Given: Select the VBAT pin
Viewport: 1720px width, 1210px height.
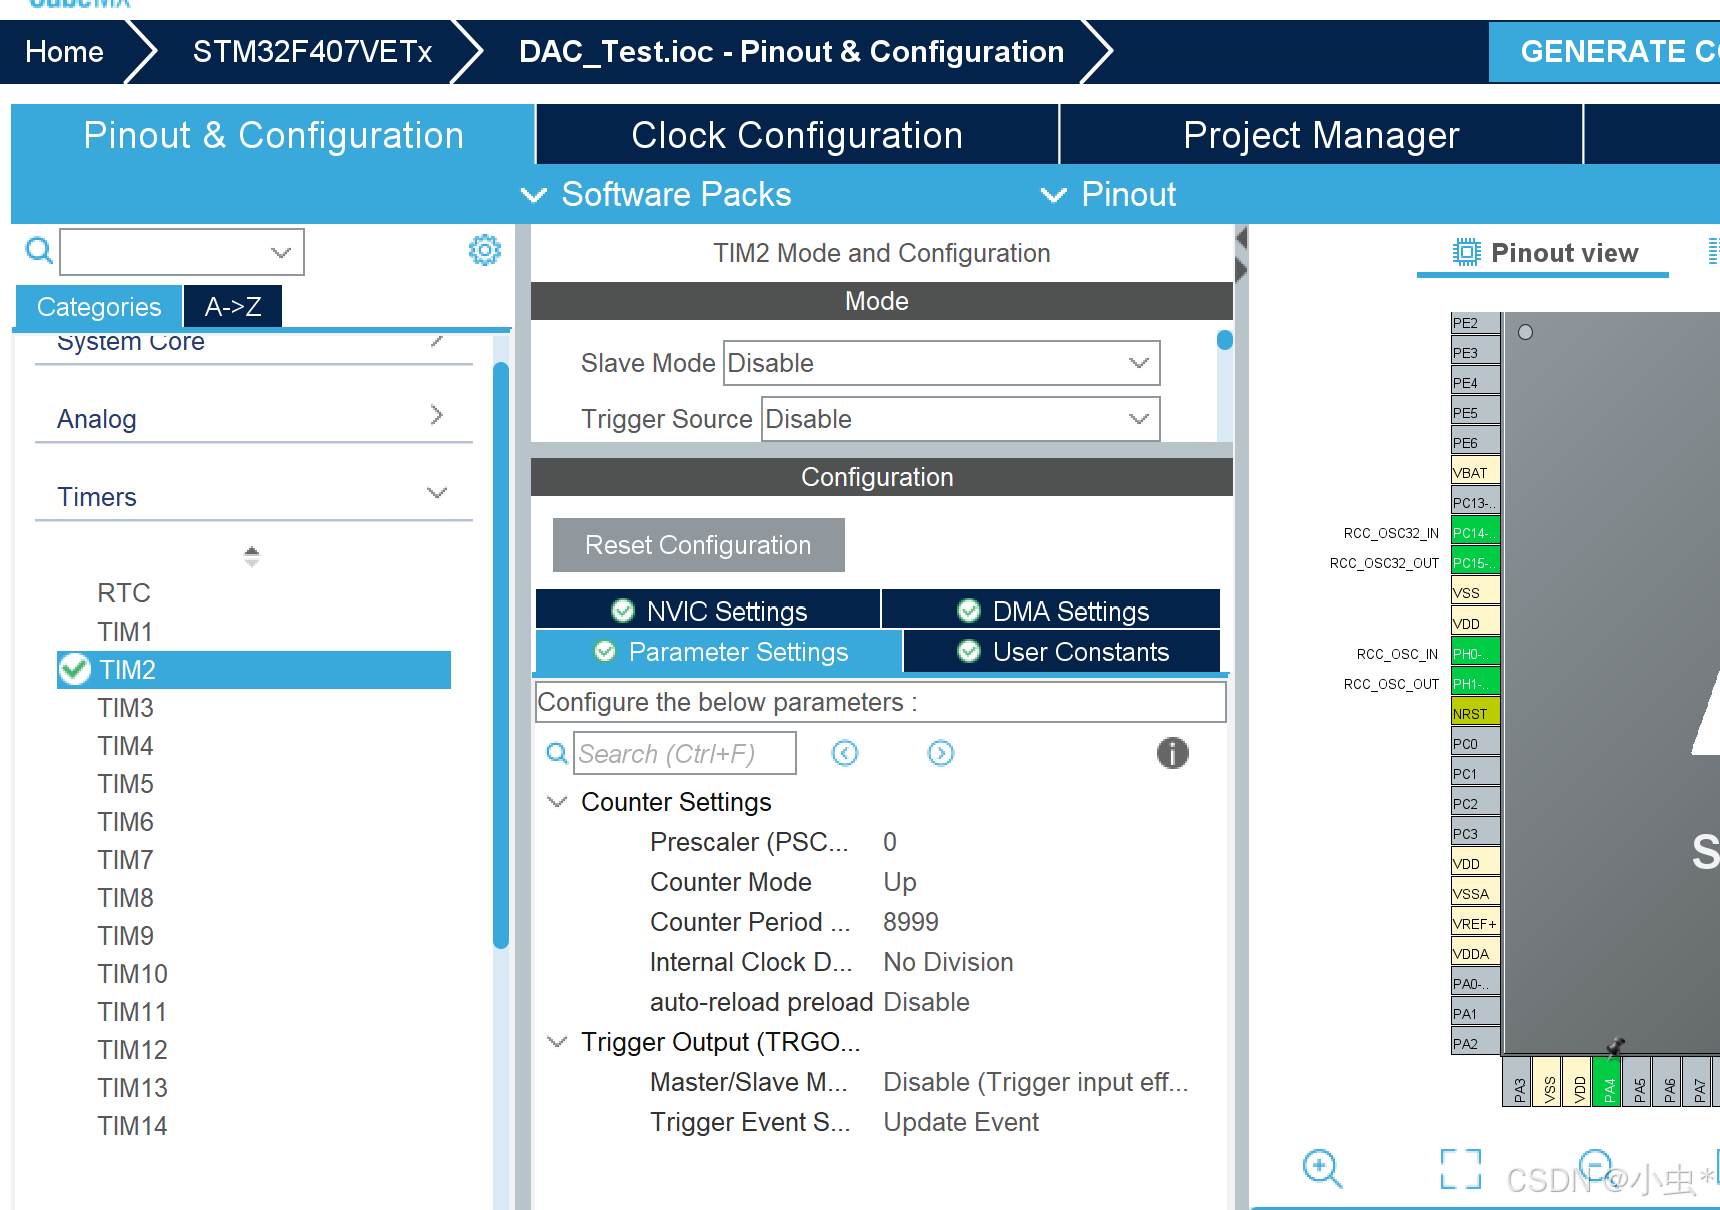Looking at the screenshot, I should pyautogui.click(x=1475, y=473).
